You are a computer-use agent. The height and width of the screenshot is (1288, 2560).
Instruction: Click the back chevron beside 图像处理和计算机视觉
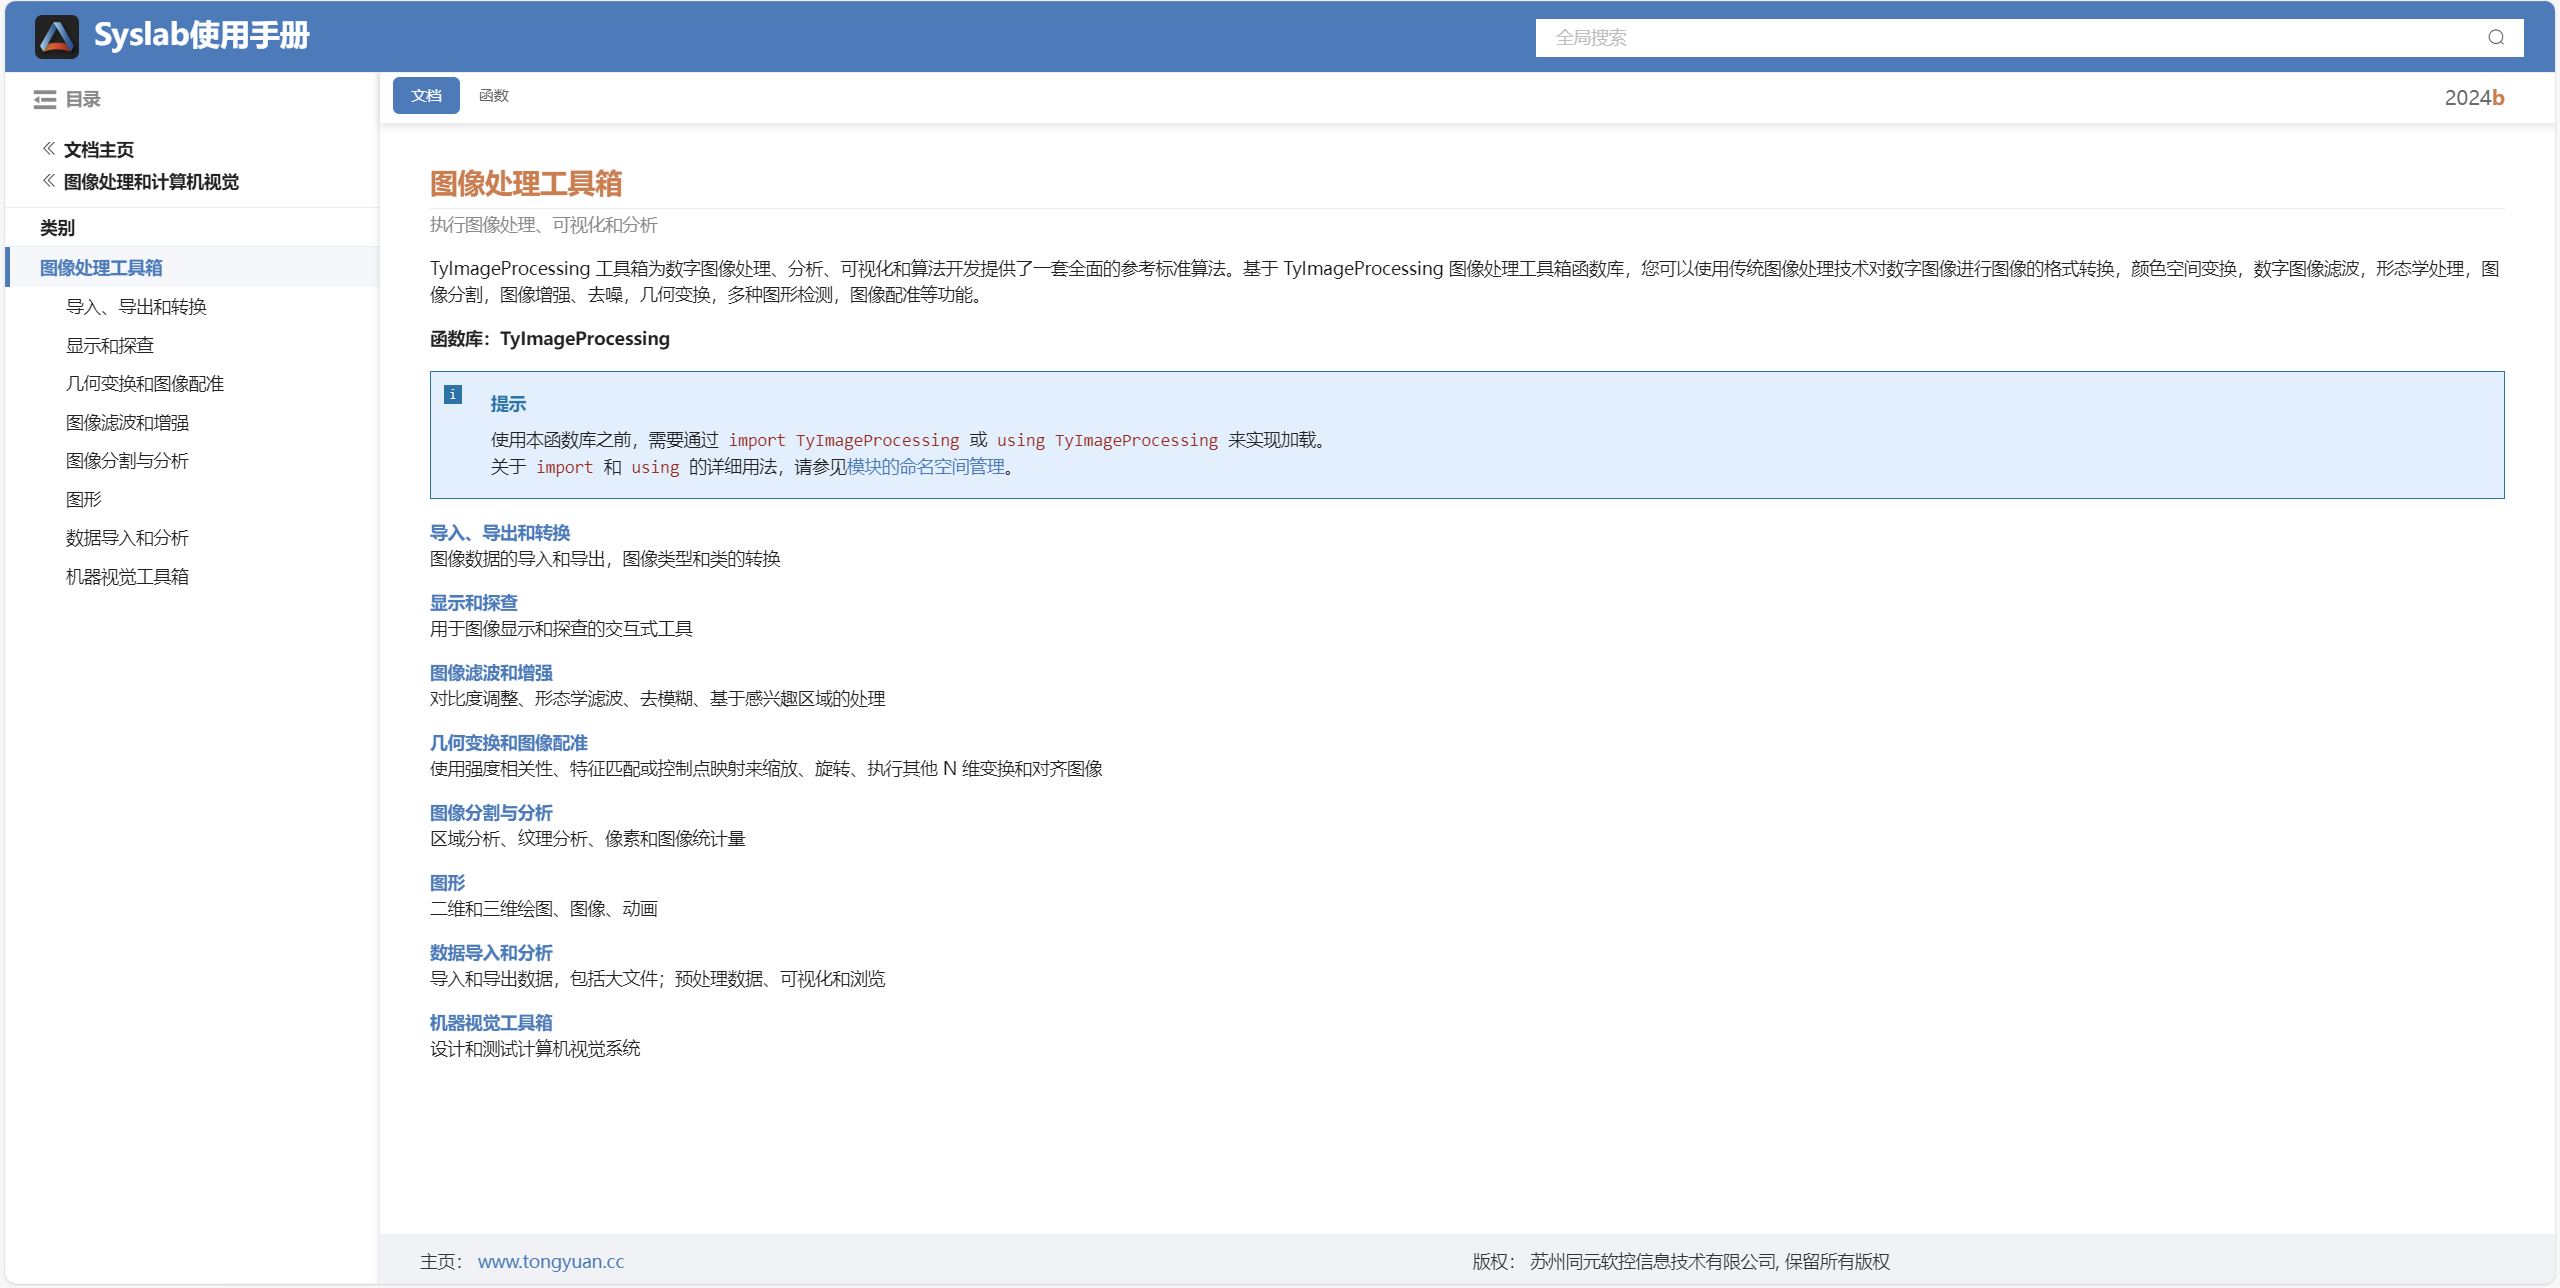click(x=48, y=181)
